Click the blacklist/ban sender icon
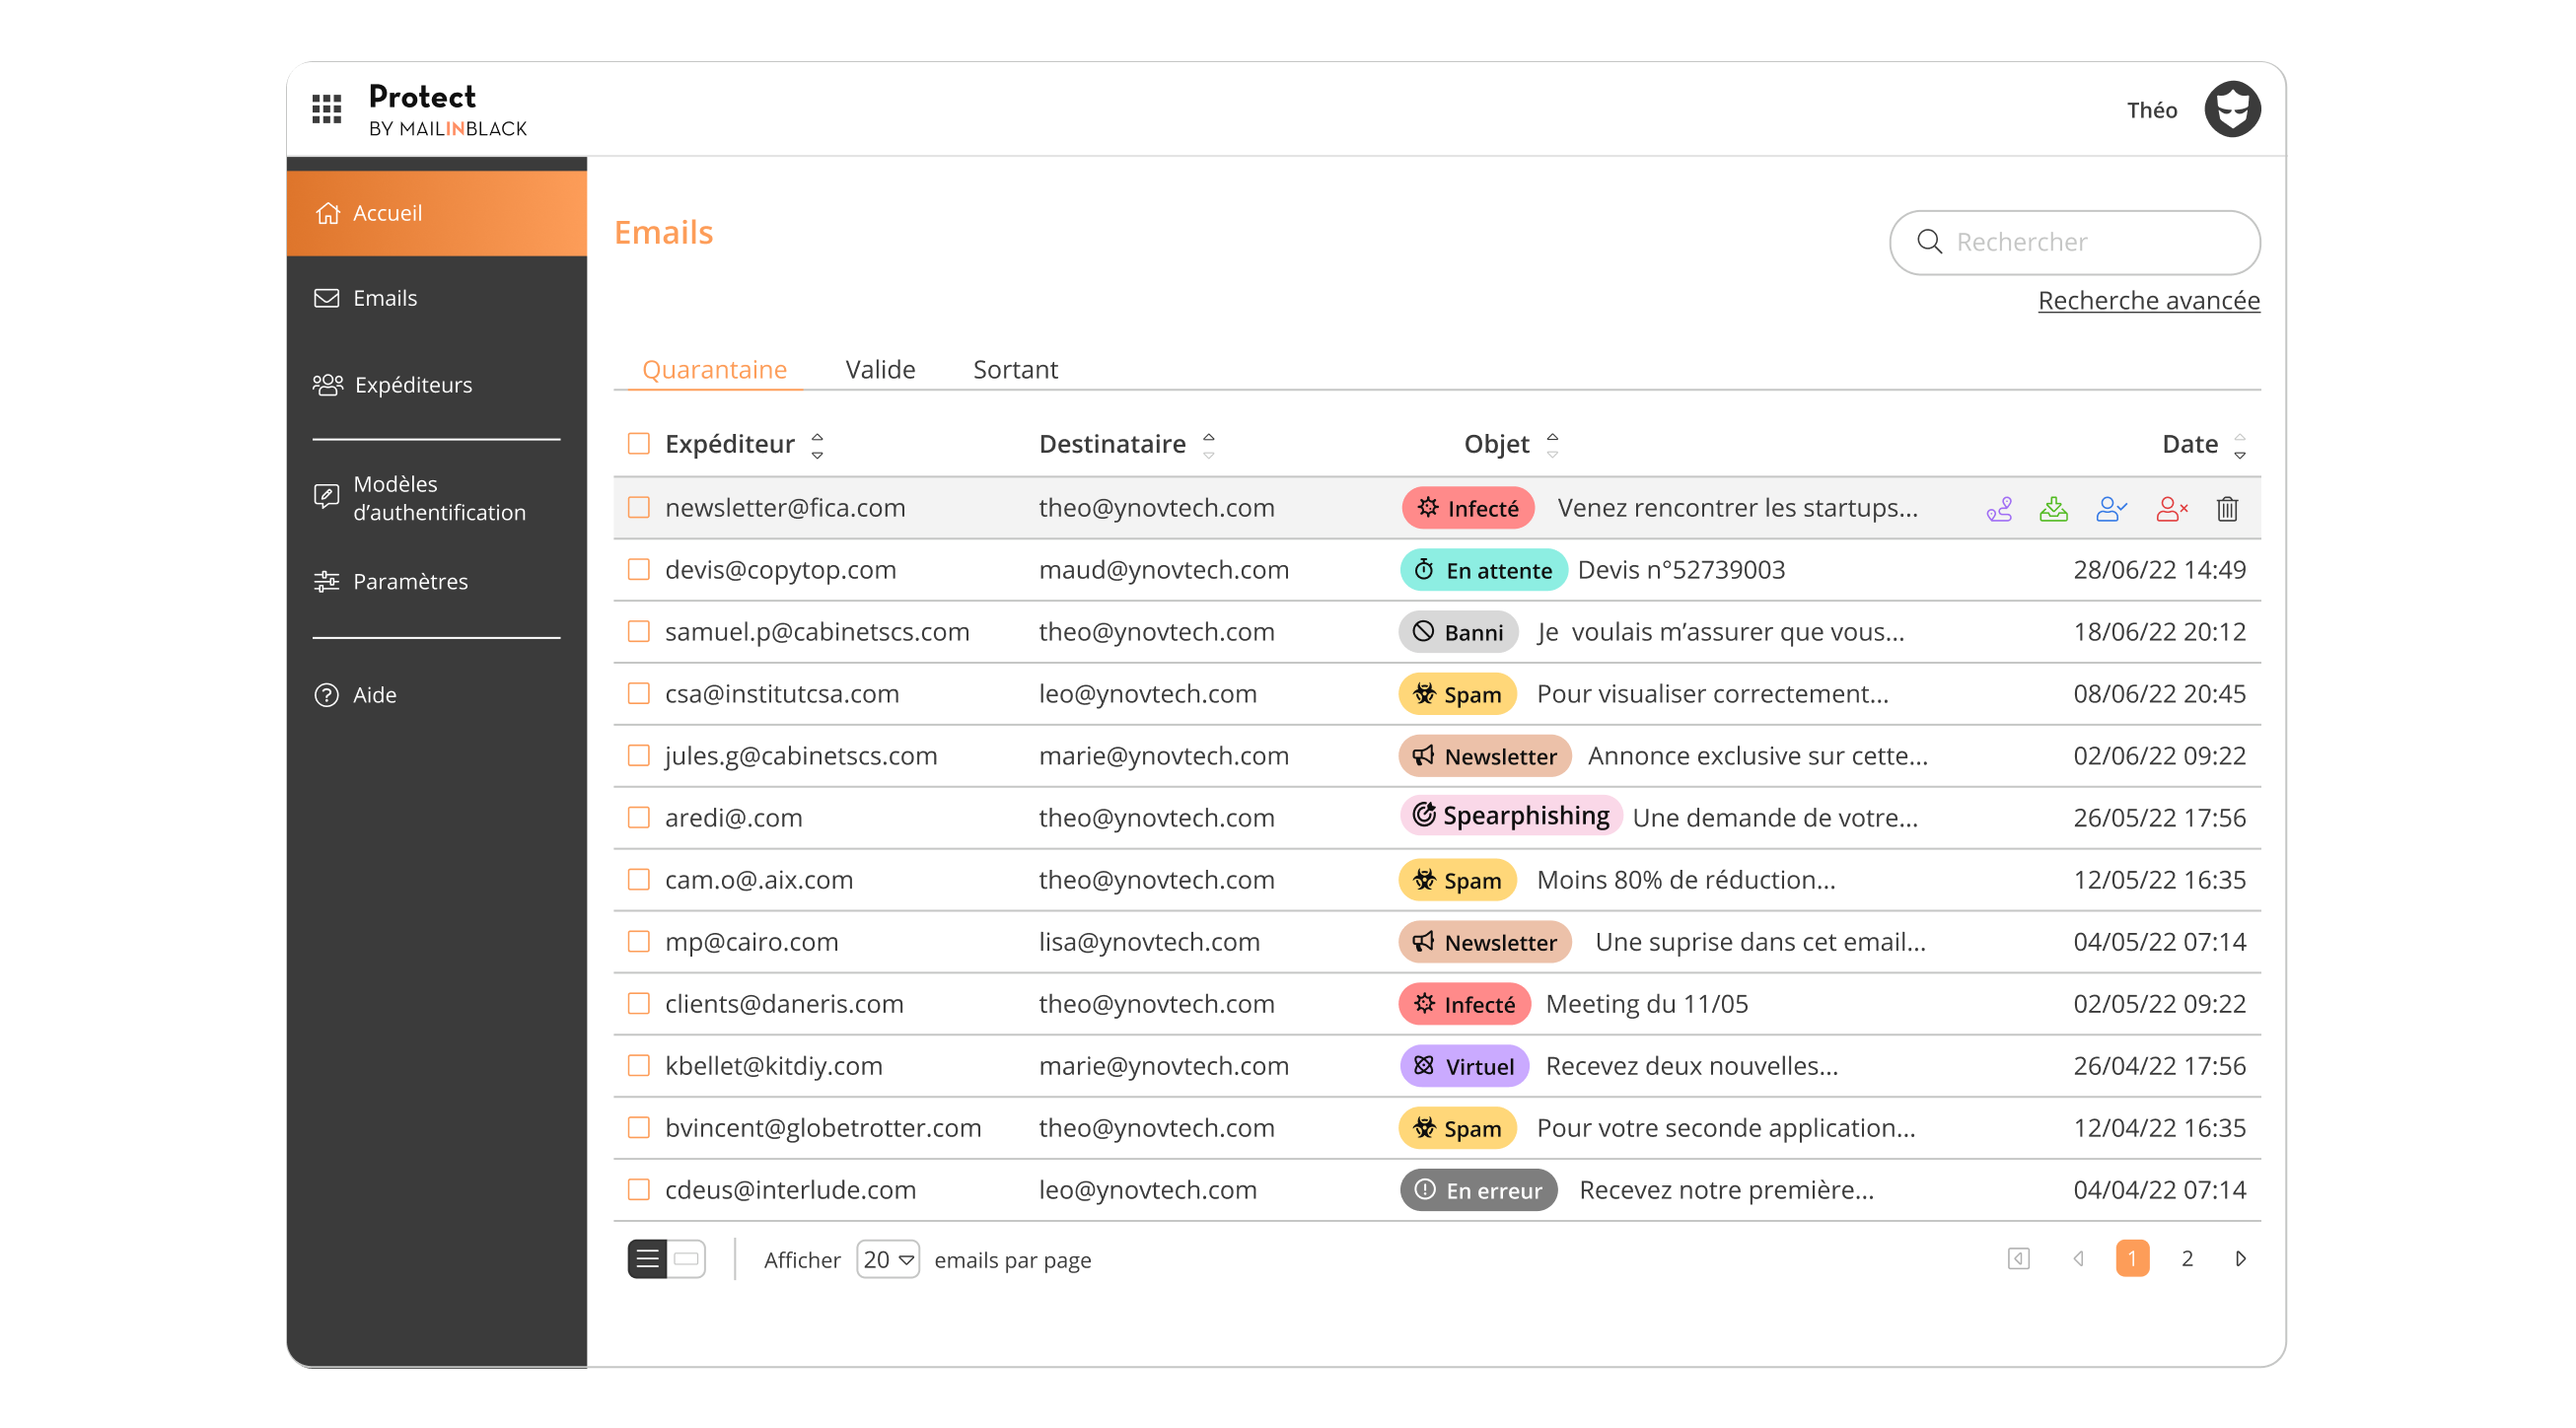Screen dimensions: 2576x1428 pos(2168,508)
